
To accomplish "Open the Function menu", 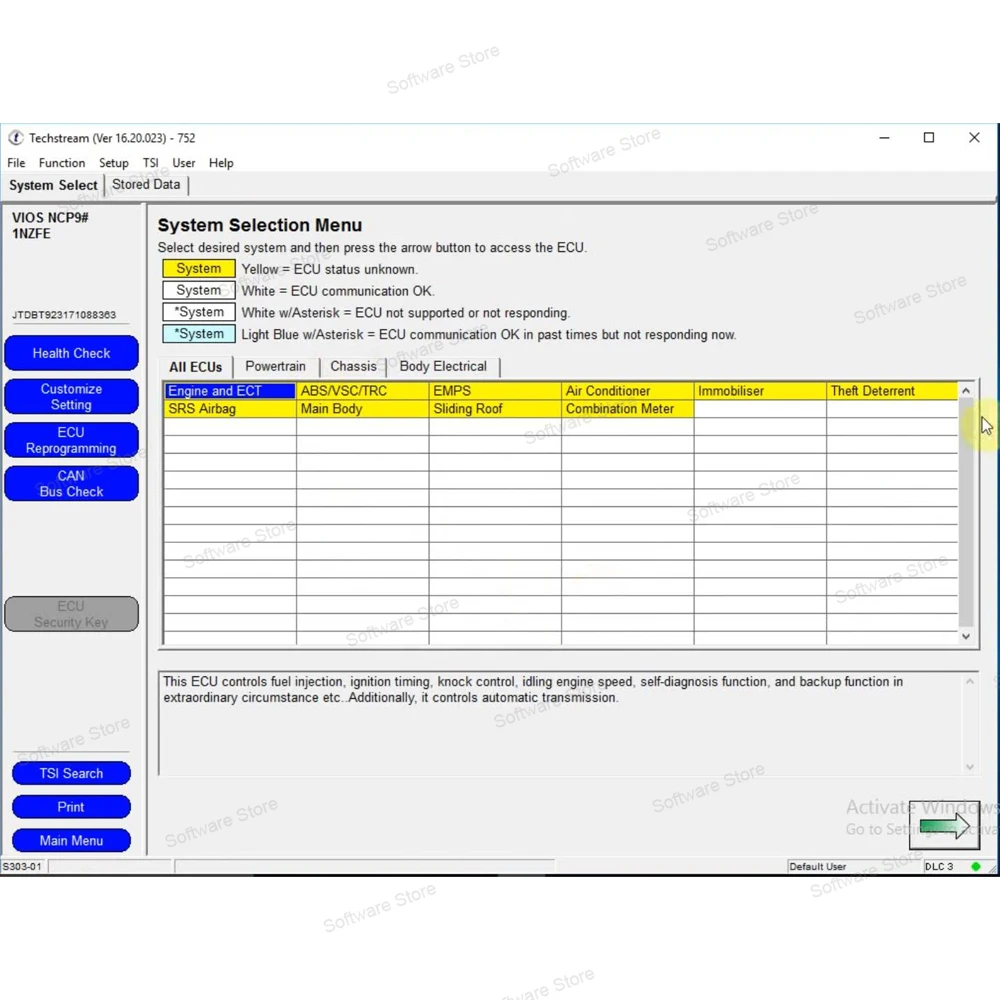I will (62, 163).
